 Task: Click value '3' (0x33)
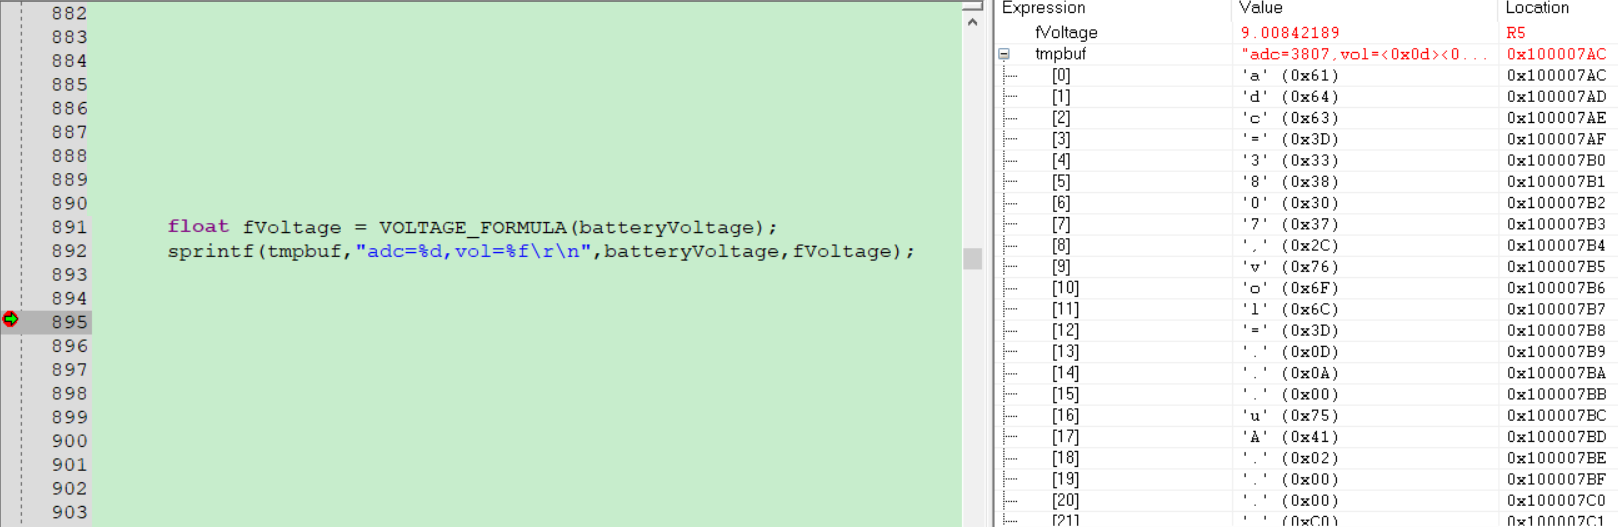tap(1290, 160)
